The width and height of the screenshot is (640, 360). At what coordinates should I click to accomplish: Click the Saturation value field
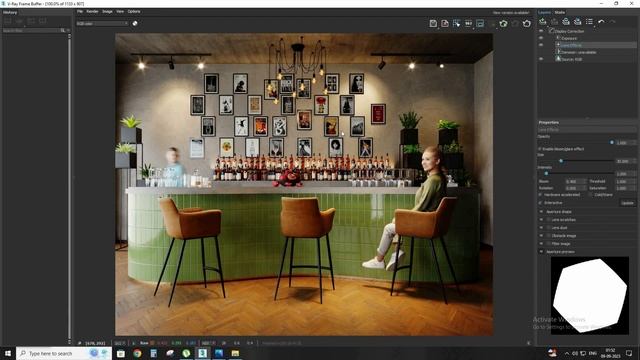click(626, 188)
